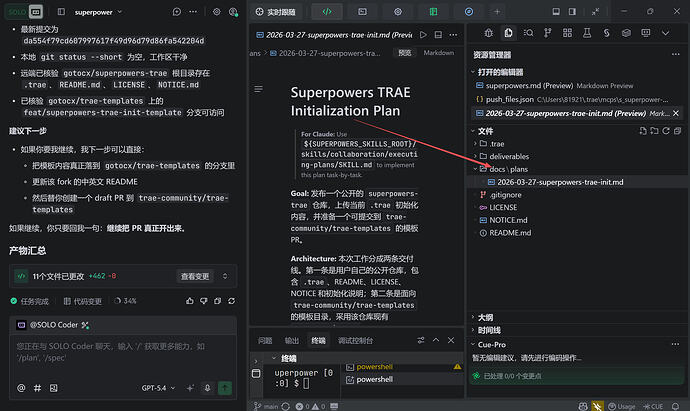
Task: Toggle the left sidebar layout icon
Action: click(61, 12)
